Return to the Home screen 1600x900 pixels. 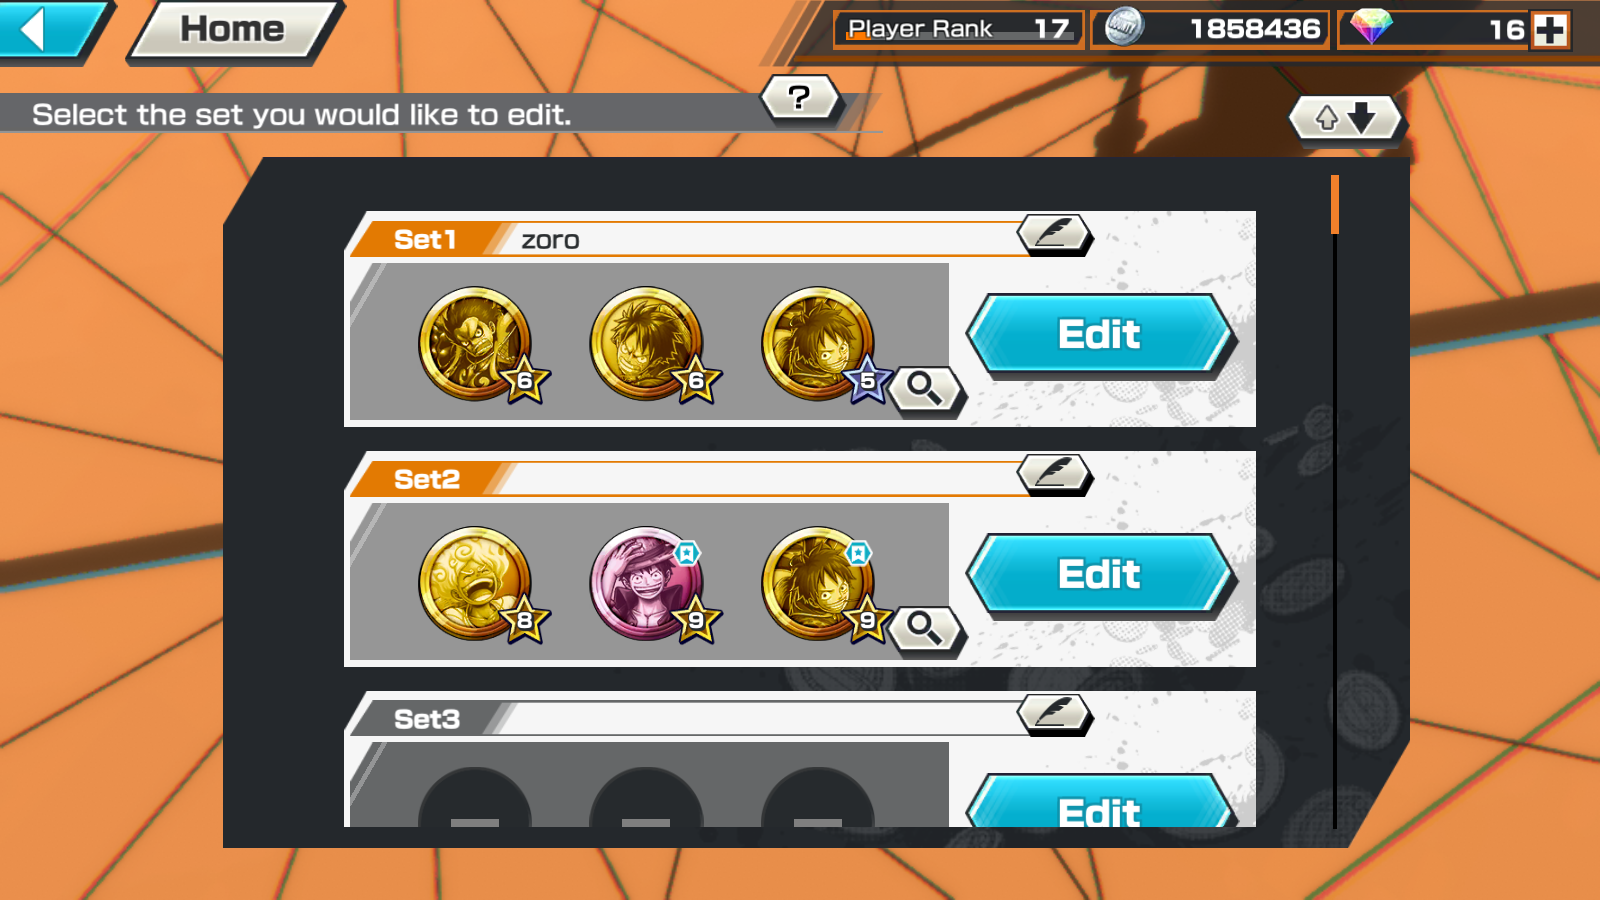click(x=233, y=30)
